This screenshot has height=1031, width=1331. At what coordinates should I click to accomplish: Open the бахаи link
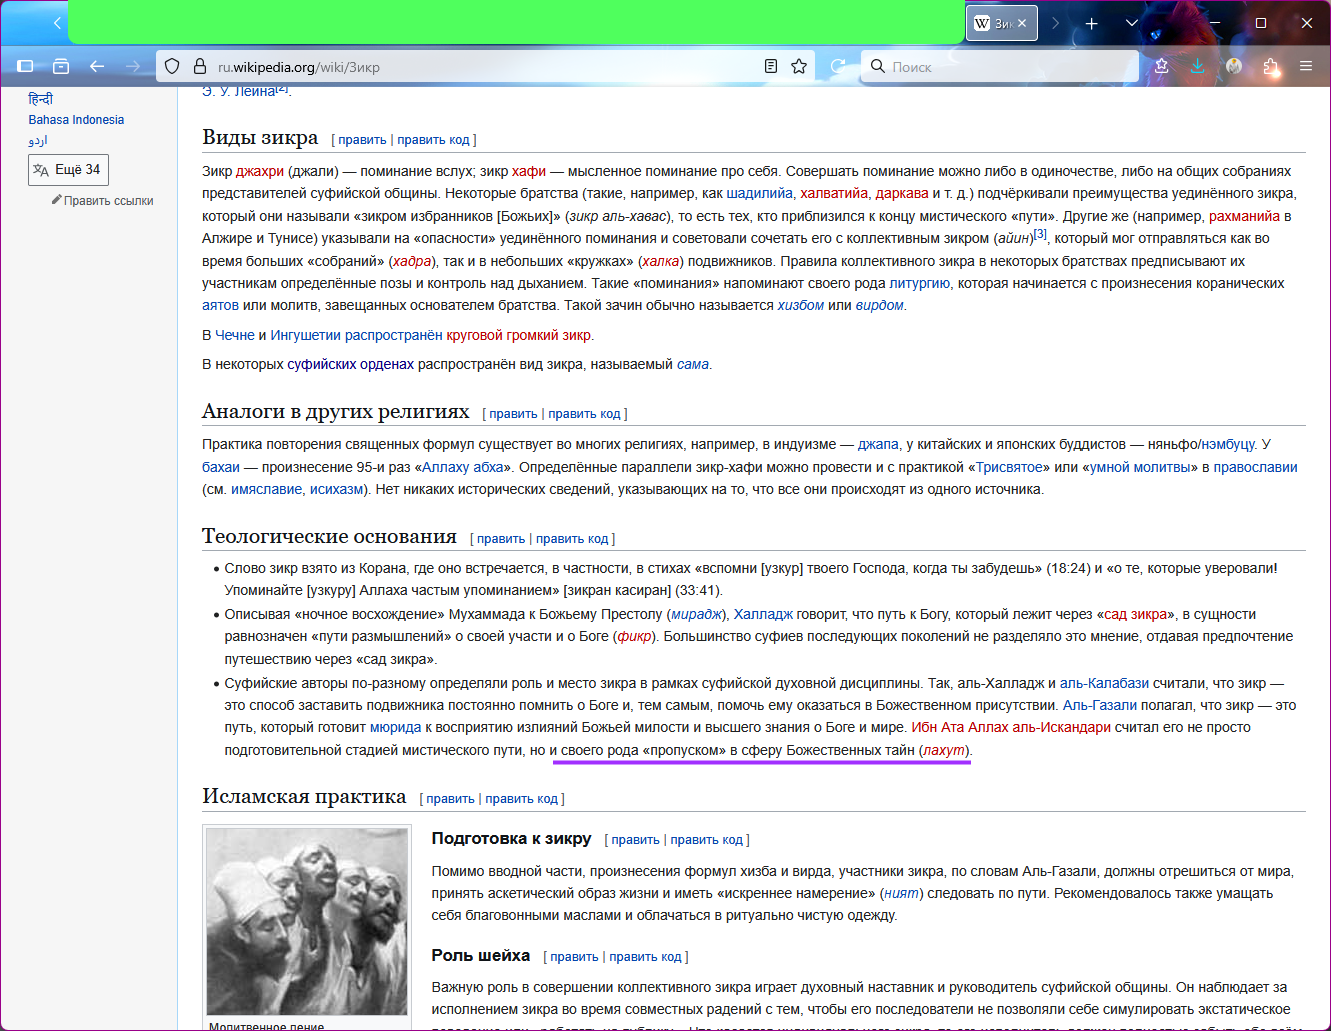(221, 467)
